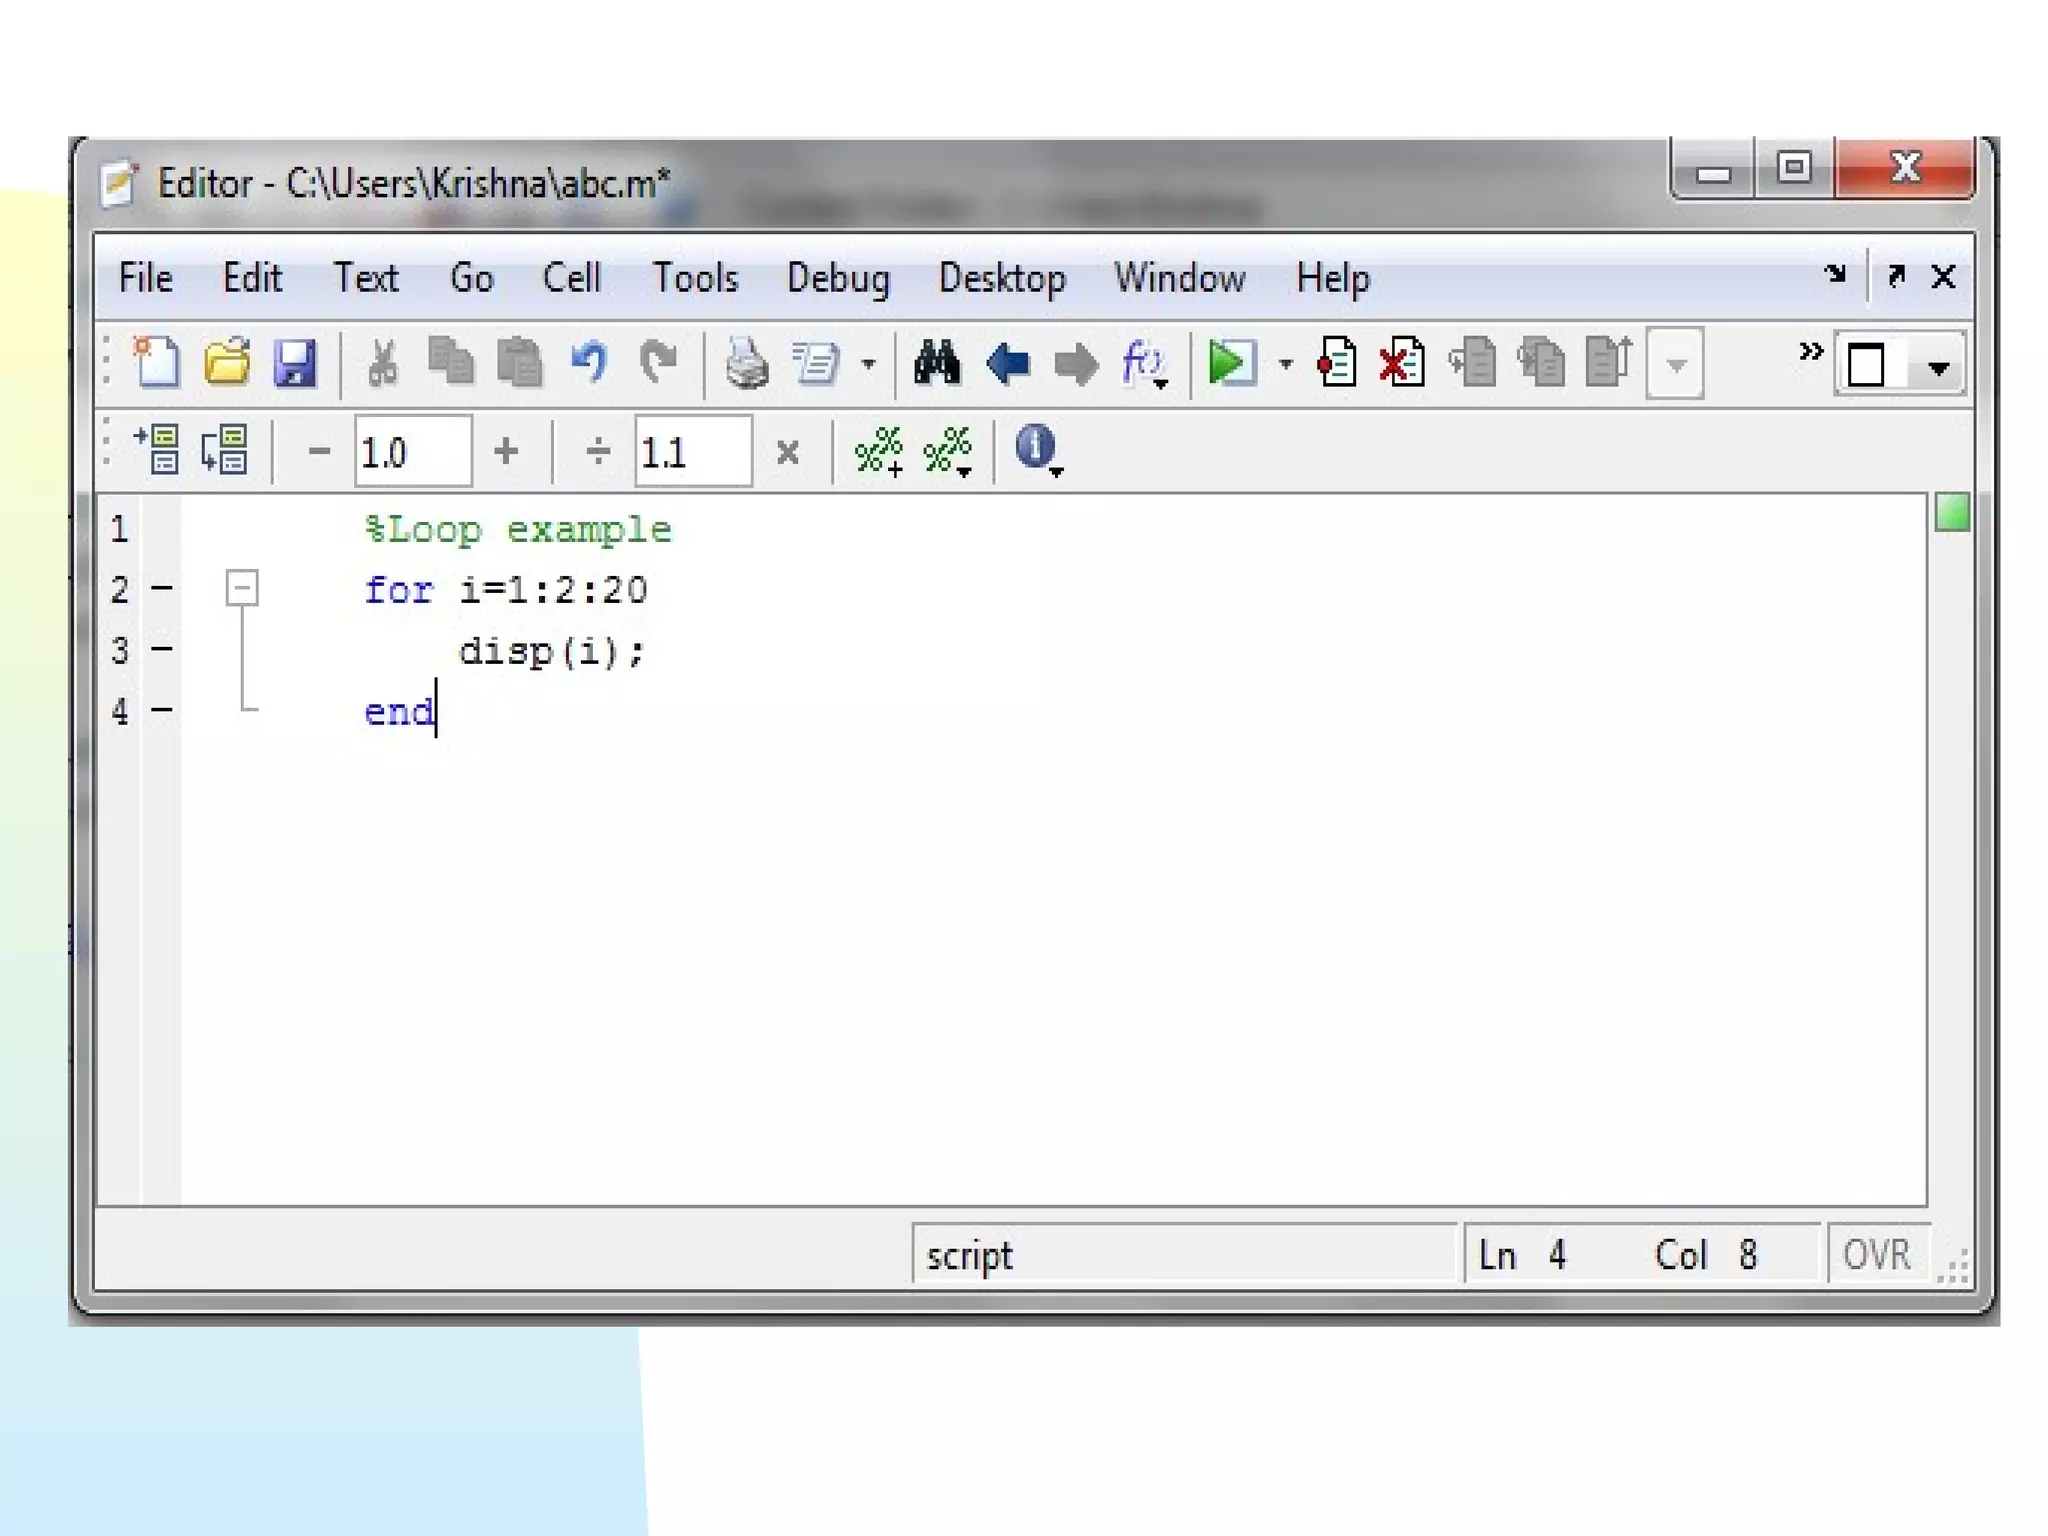Save the script with the floppy disk icon
The height and width of the screenshot is (1536, 2048).
295,363
